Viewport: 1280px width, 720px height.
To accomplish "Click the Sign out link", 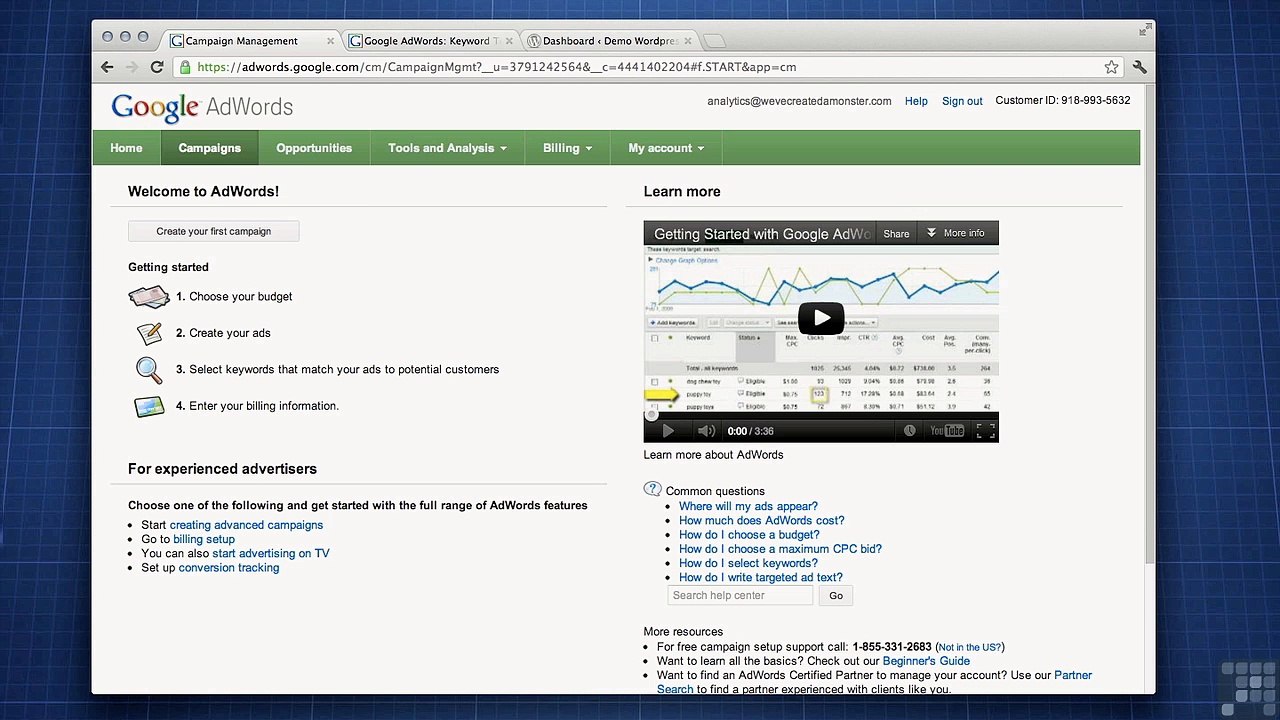I will click(x=962, y=101).
